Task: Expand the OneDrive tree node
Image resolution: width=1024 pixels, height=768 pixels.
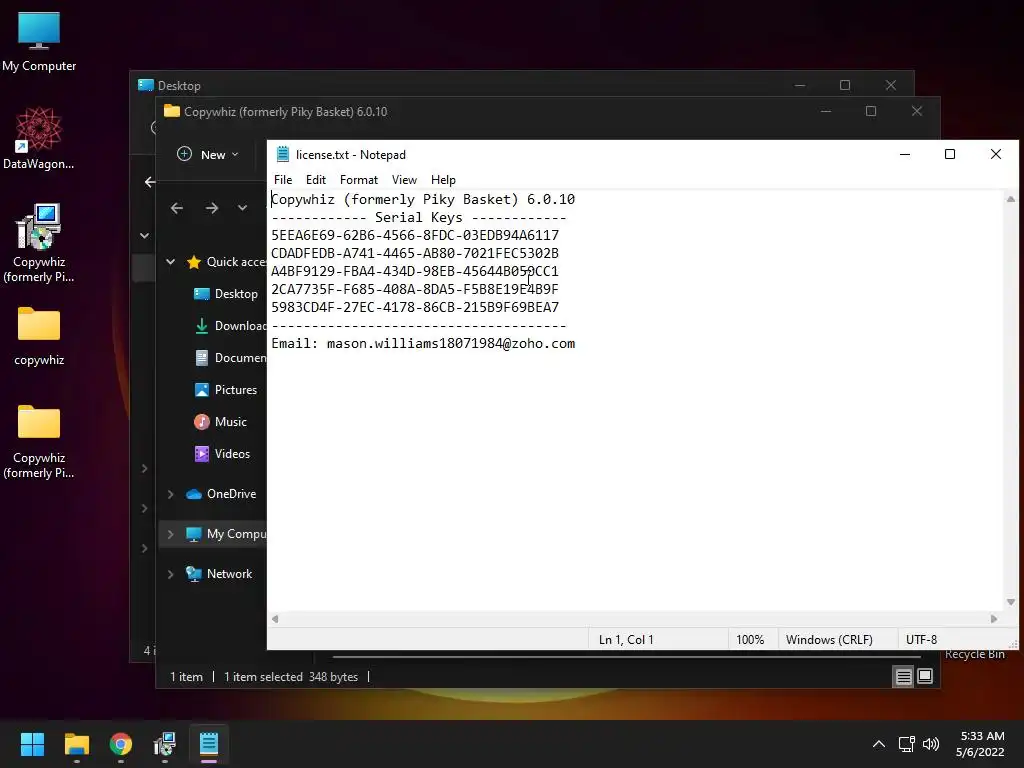Action: (170, 494)
